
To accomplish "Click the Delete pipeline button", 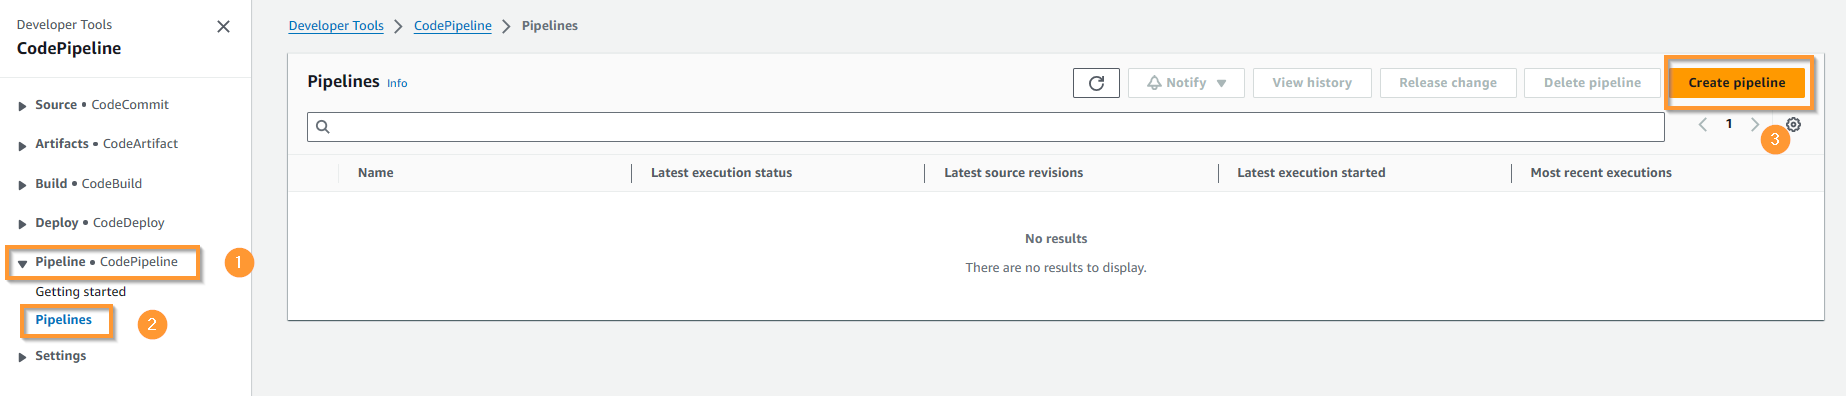I will click(1592, 83).
